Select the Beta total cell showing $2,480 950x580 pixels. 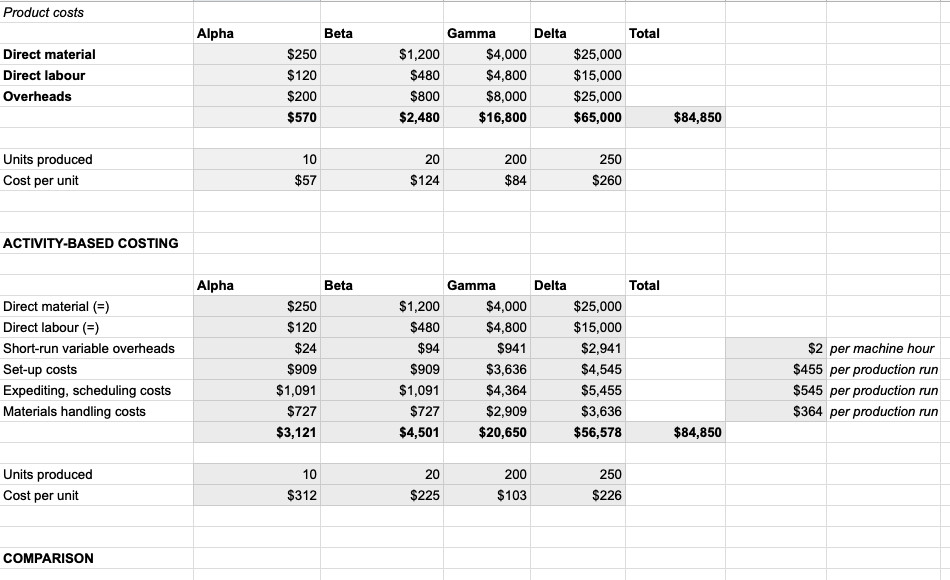pyautogui.click(x=419, y=117)
